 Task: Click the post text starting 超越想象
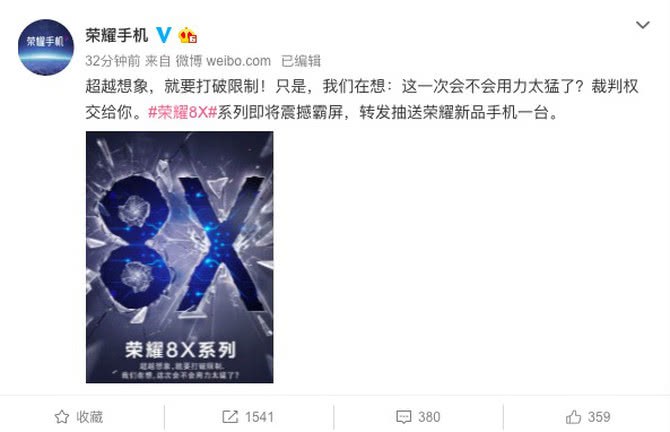[361, 99]
